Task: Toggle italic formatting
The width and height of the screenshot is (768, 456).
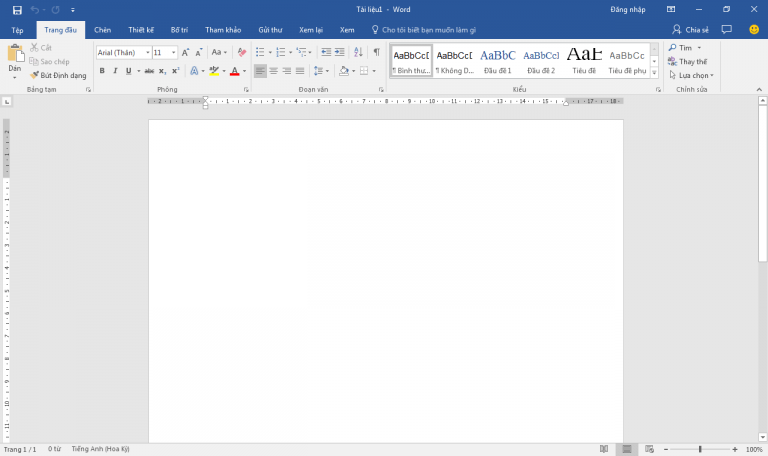Action: pyautogui.click(x=115, y=71)
